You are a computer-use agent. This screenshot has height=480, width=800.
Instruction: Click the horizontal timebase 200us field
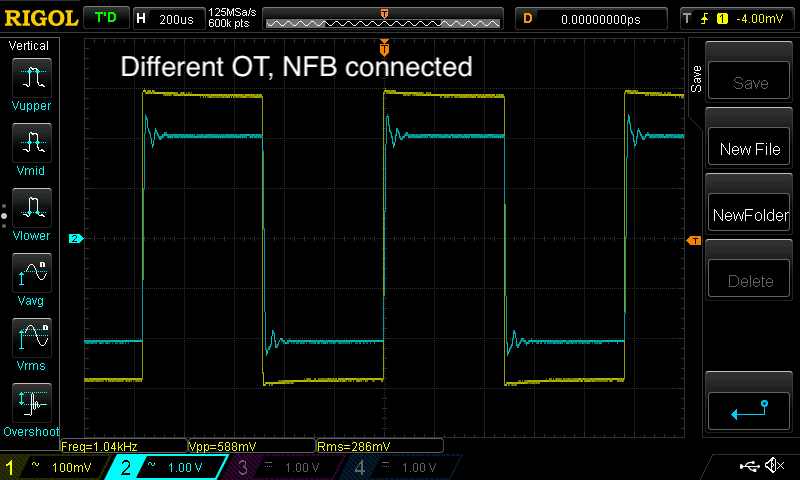(169, 19)
